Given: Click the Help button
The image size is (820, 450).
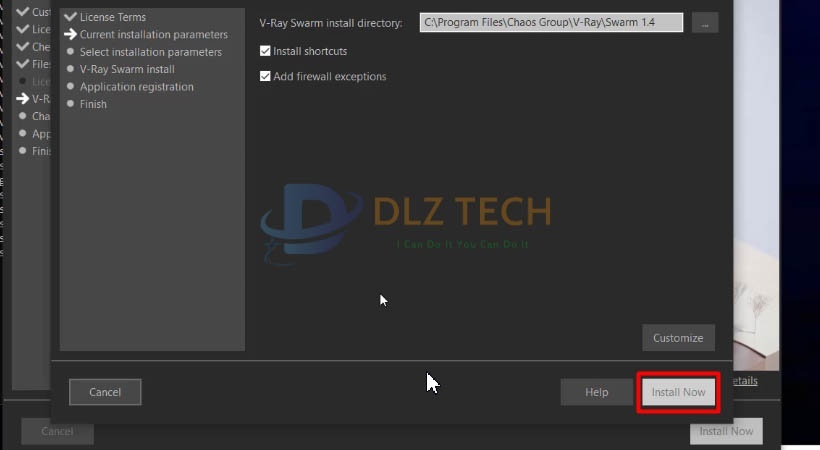Looking at the screenshot, I should (x=596, y=392).
